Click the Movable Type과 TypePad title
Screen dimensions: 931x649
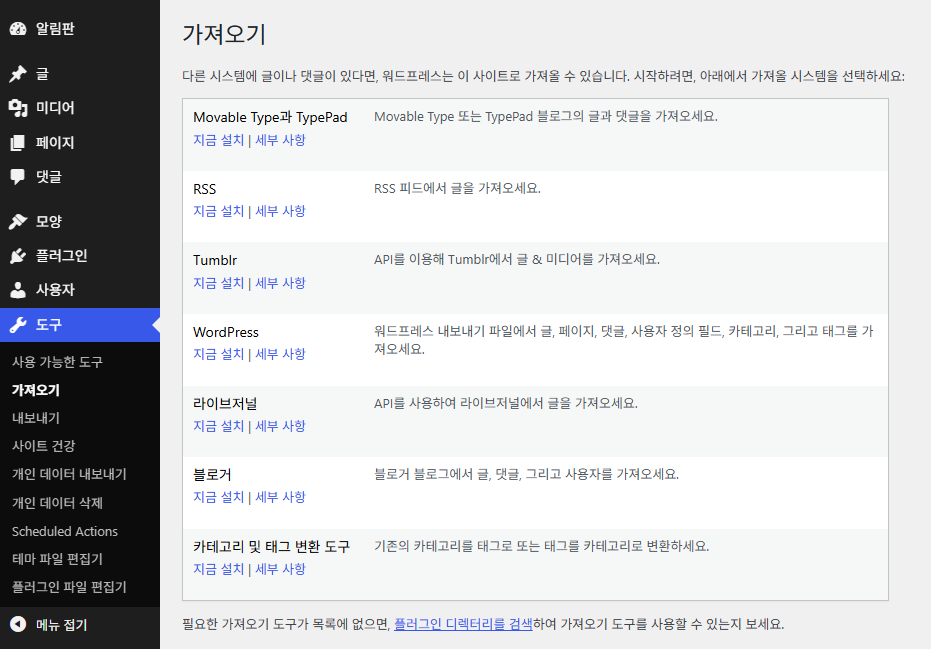click(x=270, y=118)
